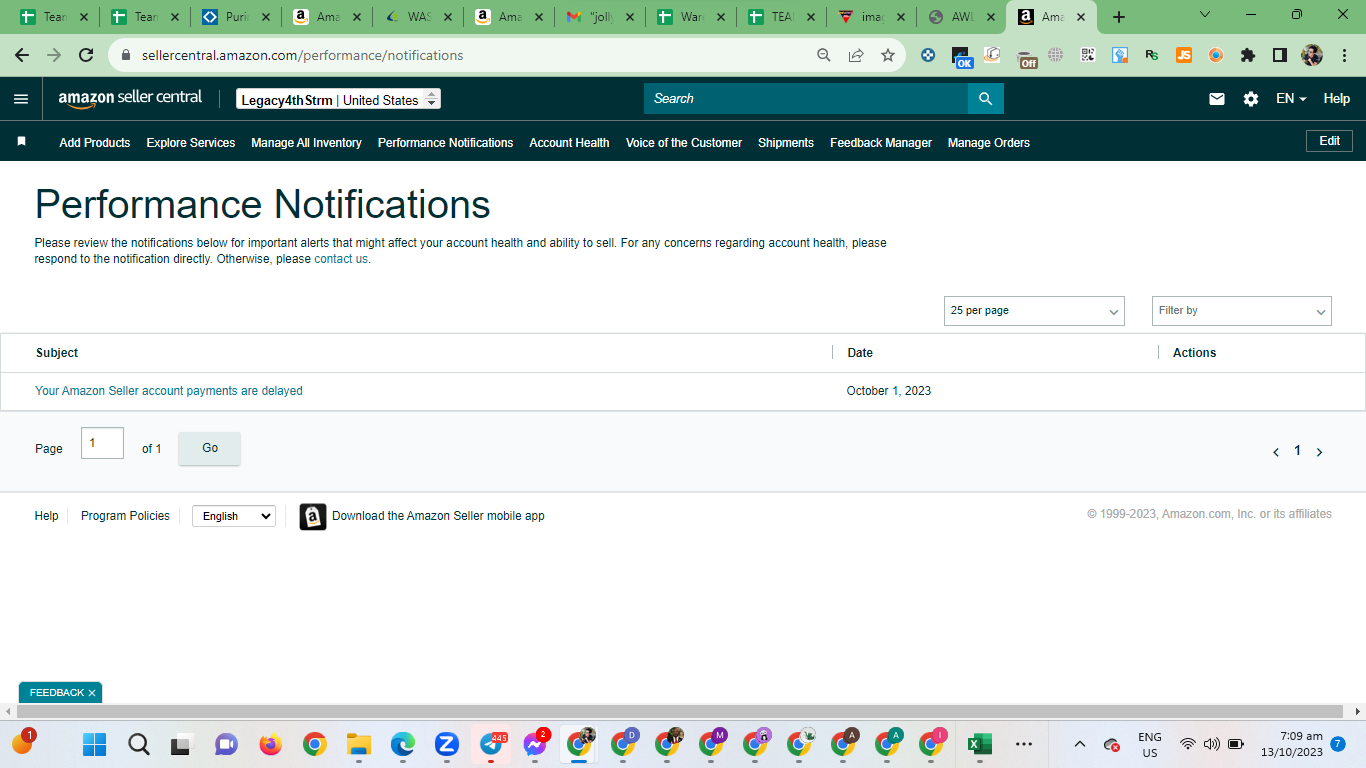Select Performance Notifications in navigation bar
The image size is (1366, 768).
pyautogui.click(x=445, y=143)
